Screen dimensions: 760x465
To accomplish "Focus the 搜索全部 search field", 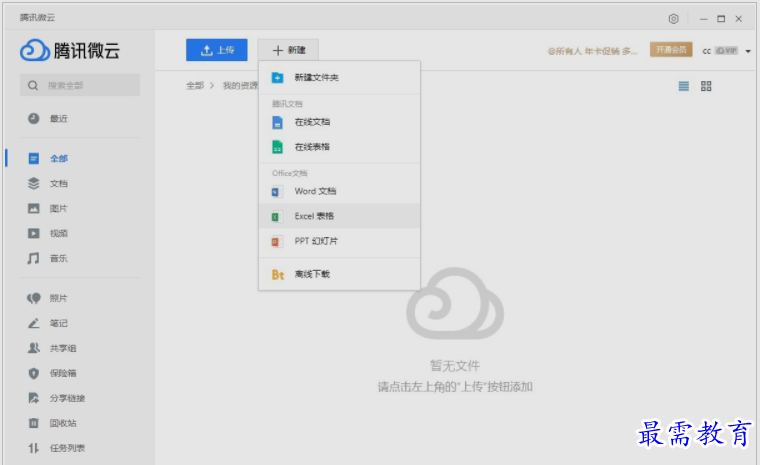I will [x=80, y=85].
